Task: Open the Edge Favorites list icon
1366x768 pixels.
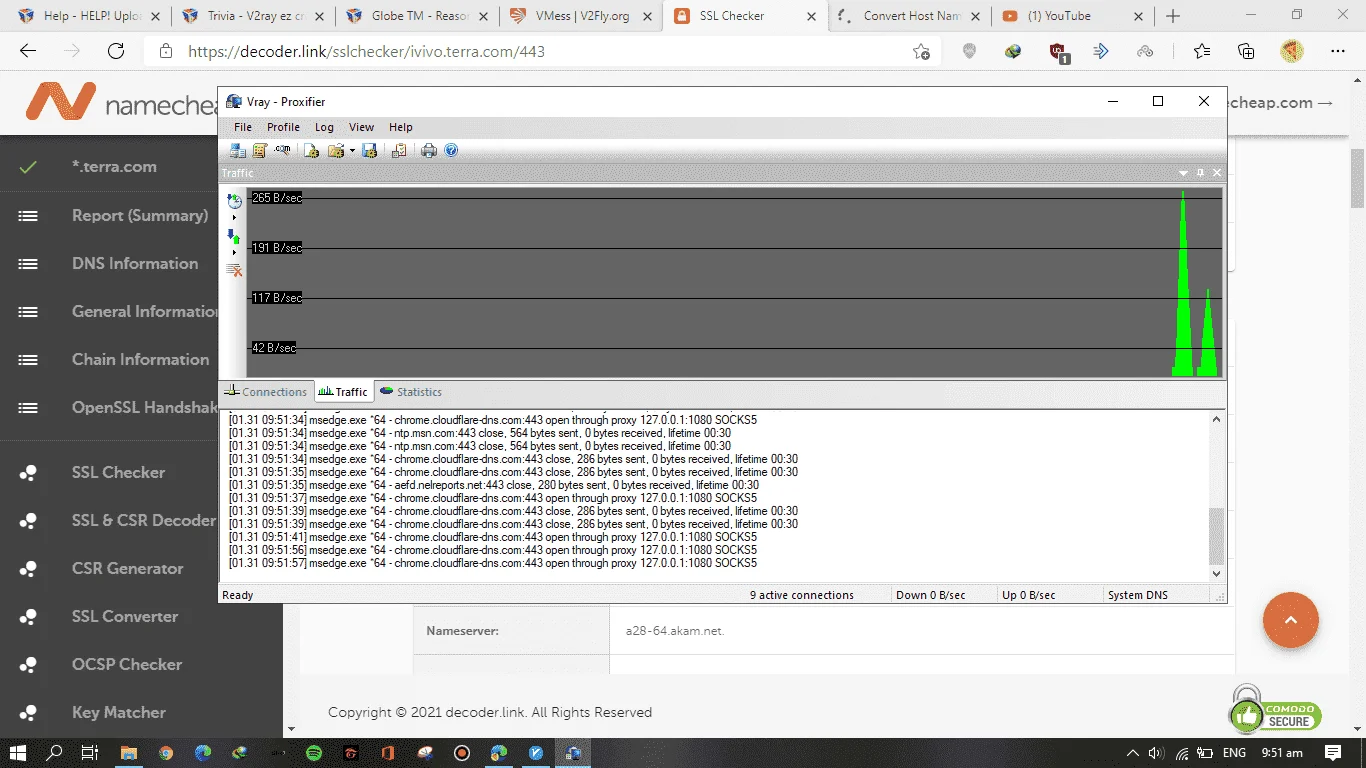Action: coord(1202,51)
